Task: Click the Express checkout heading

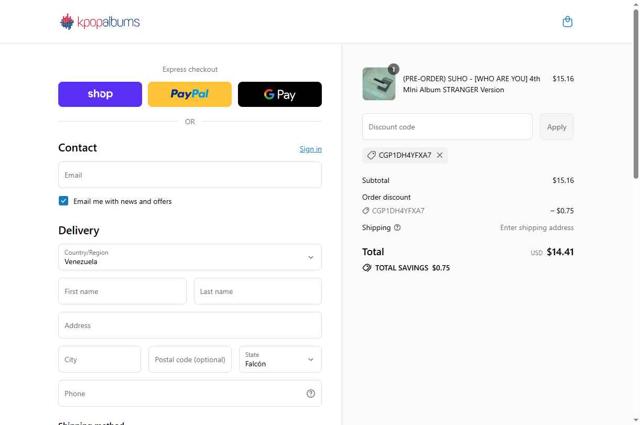Action: (190, 69)
